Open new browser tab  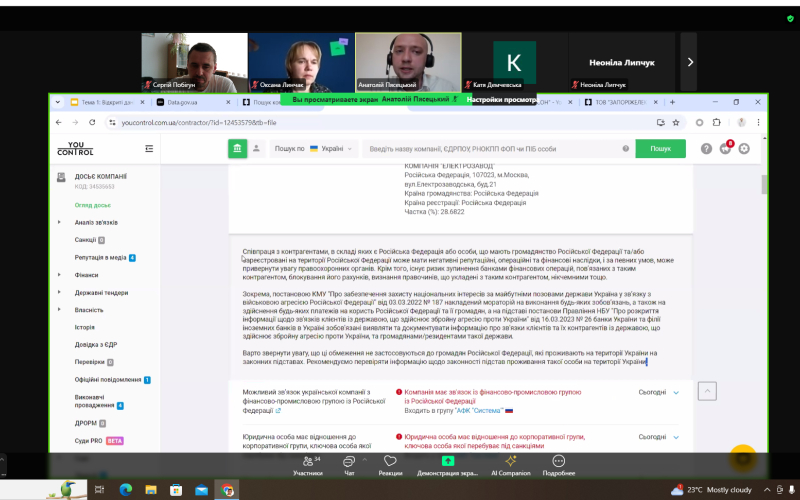pos(672,102)
